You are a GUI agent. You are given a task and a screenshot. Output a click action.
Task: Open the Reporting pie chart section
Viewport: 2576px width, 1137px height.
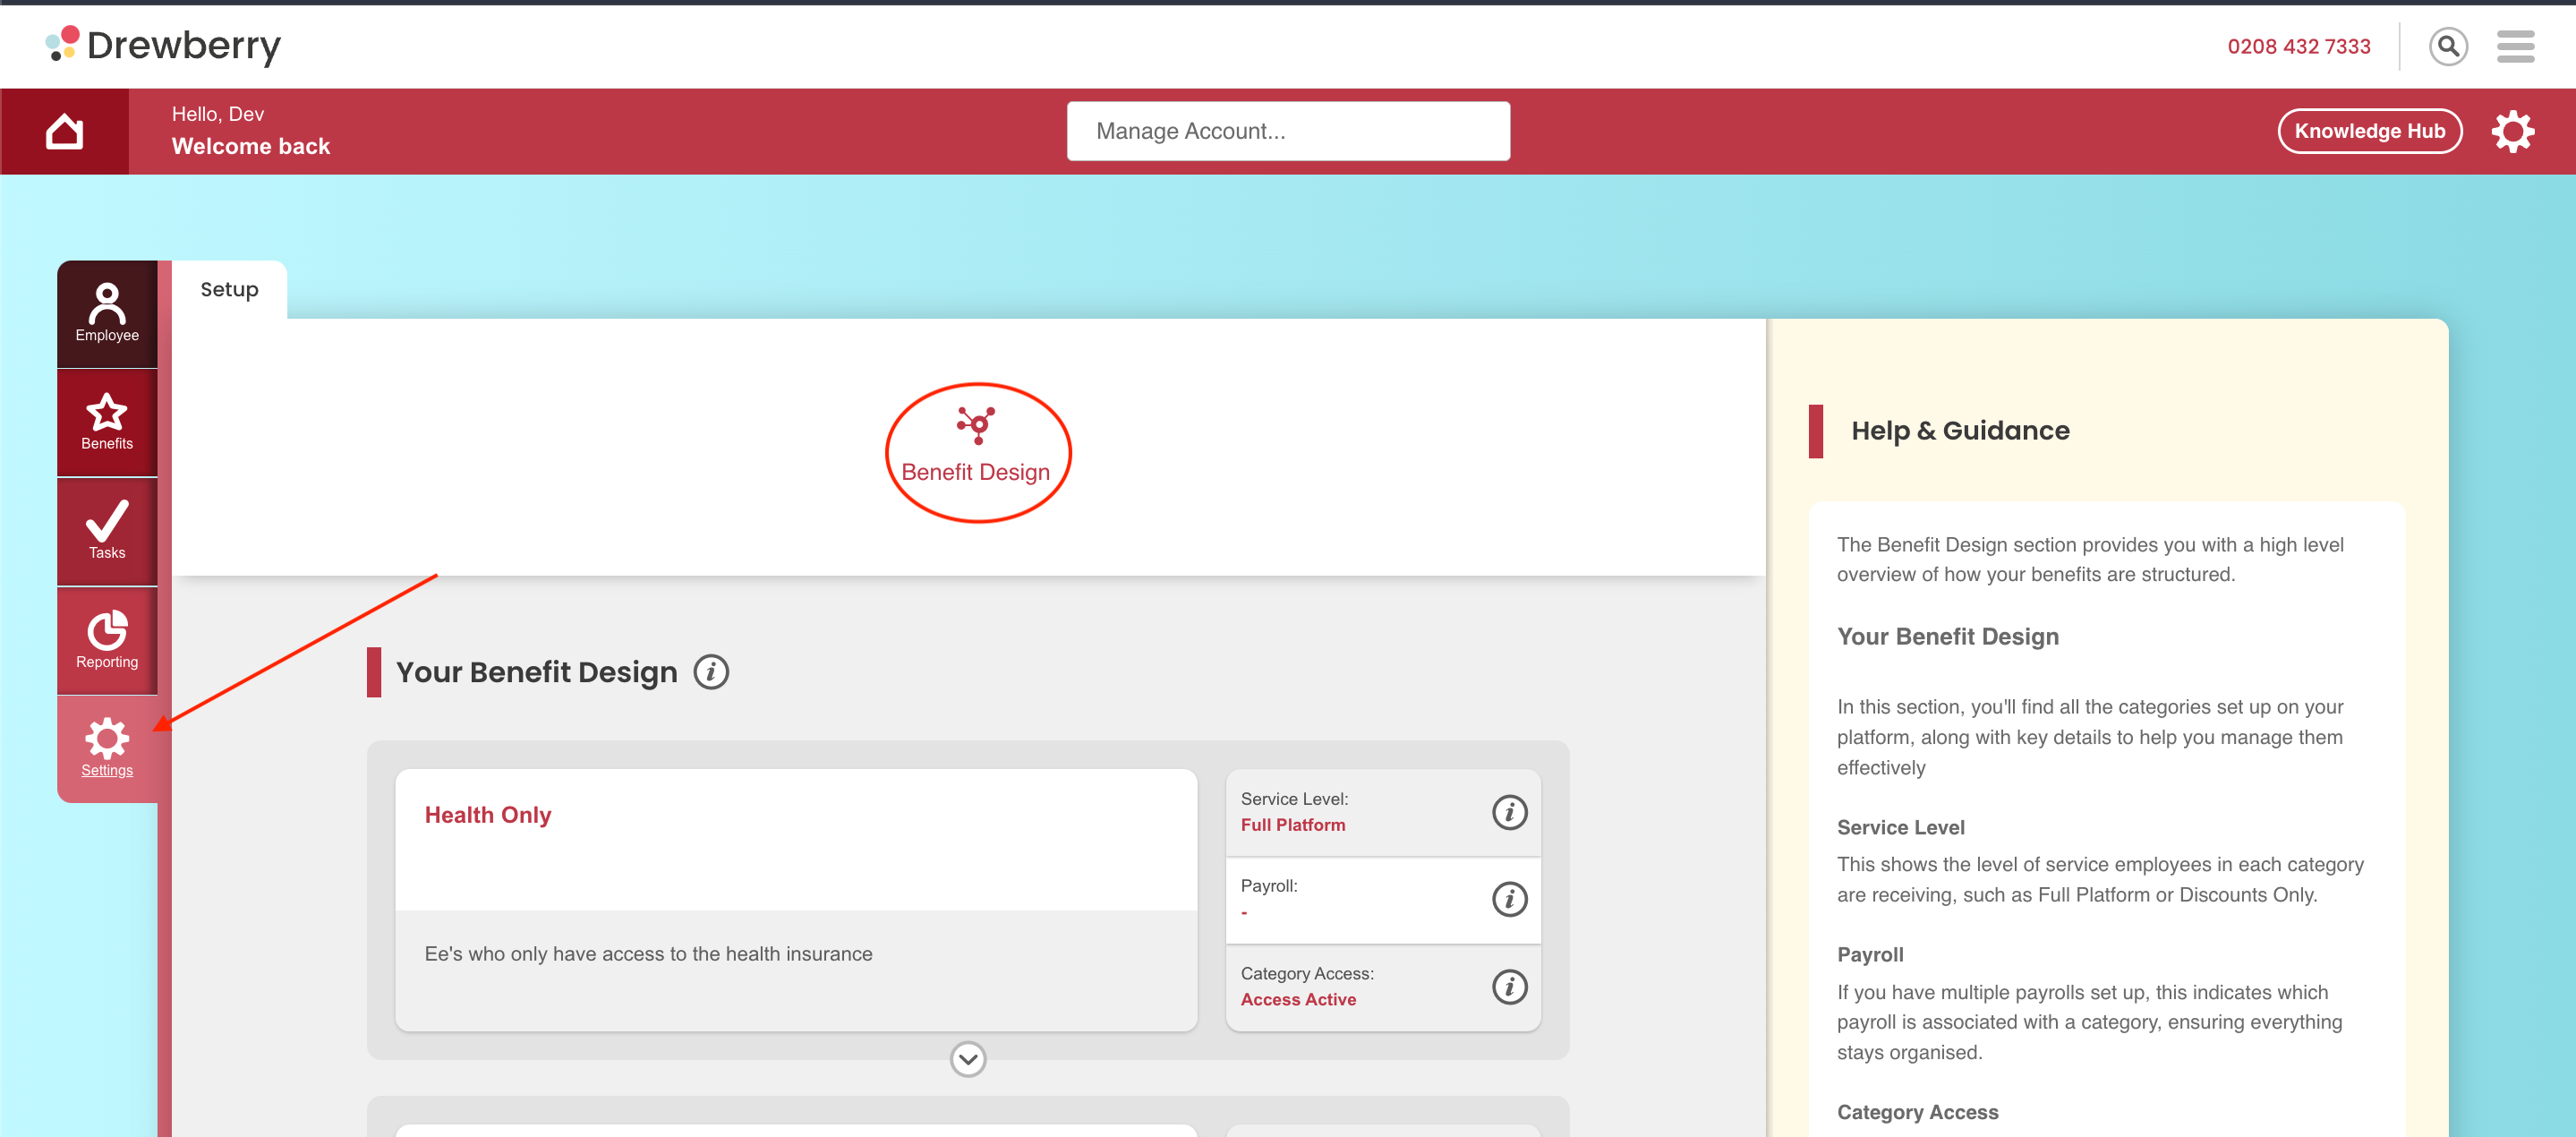107,640
